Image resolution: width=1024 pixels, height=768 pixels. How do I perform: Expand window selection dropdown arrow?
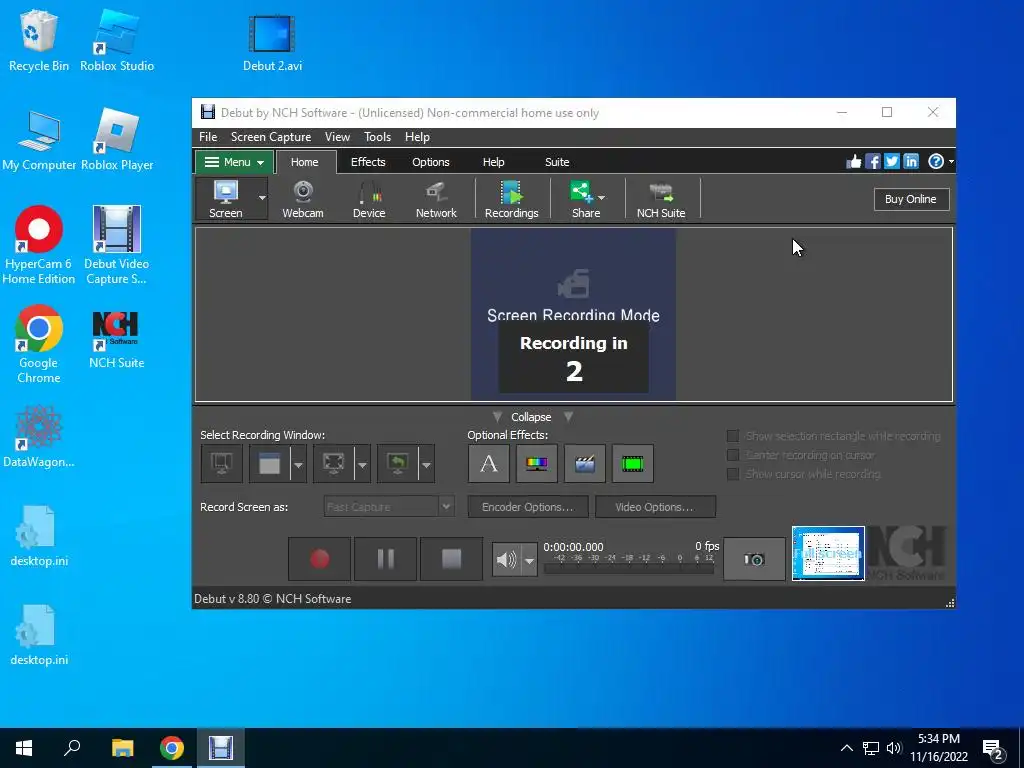pyautogui.click(x=298, y=464)
